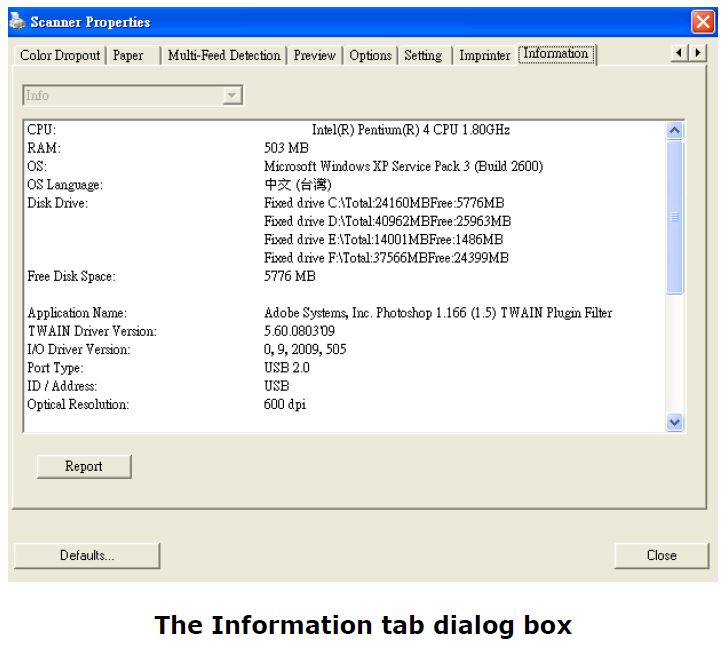Click the info list scroll down arrow
Screen dimensions: 728x656
coord(674,422)
